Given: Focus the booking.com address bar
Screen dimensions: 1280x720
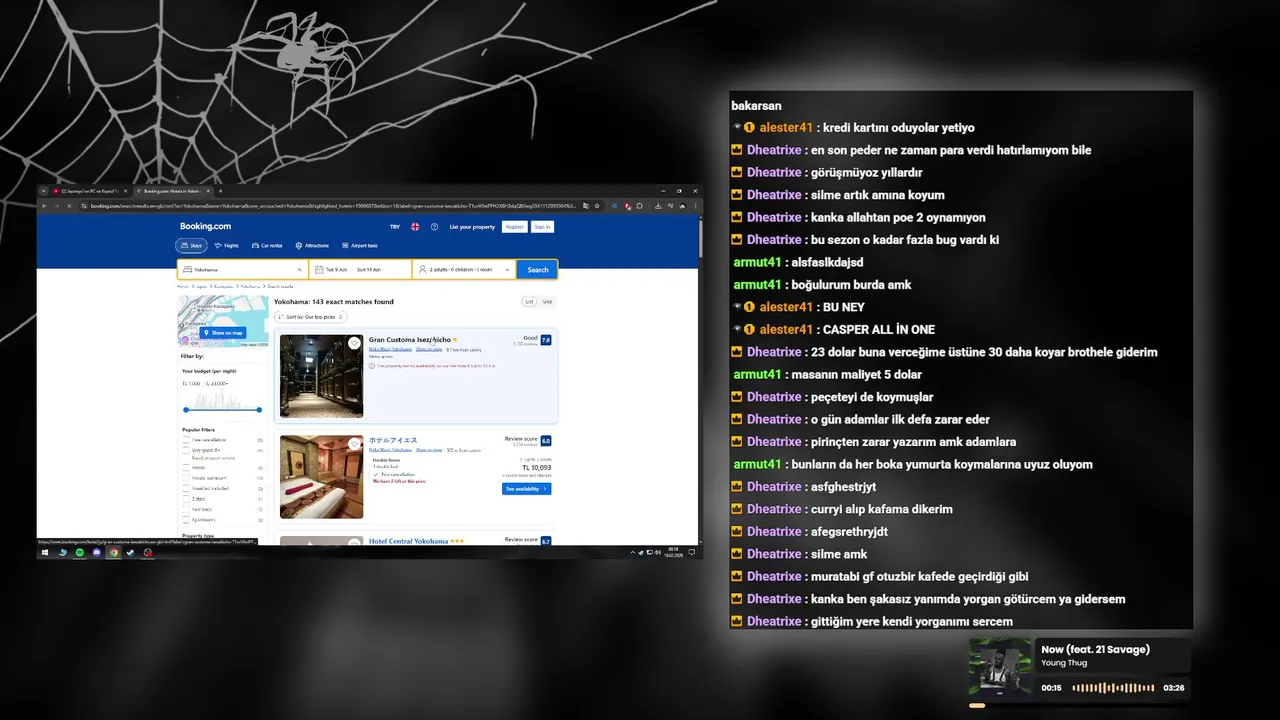Looking at the screenshot, I should 335,206.
